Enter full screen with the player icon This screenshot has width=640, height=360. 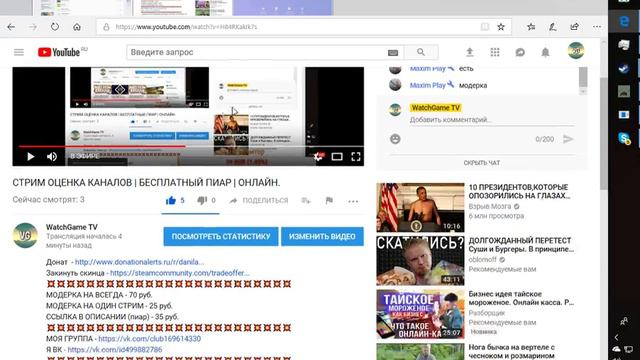[356, 157]
